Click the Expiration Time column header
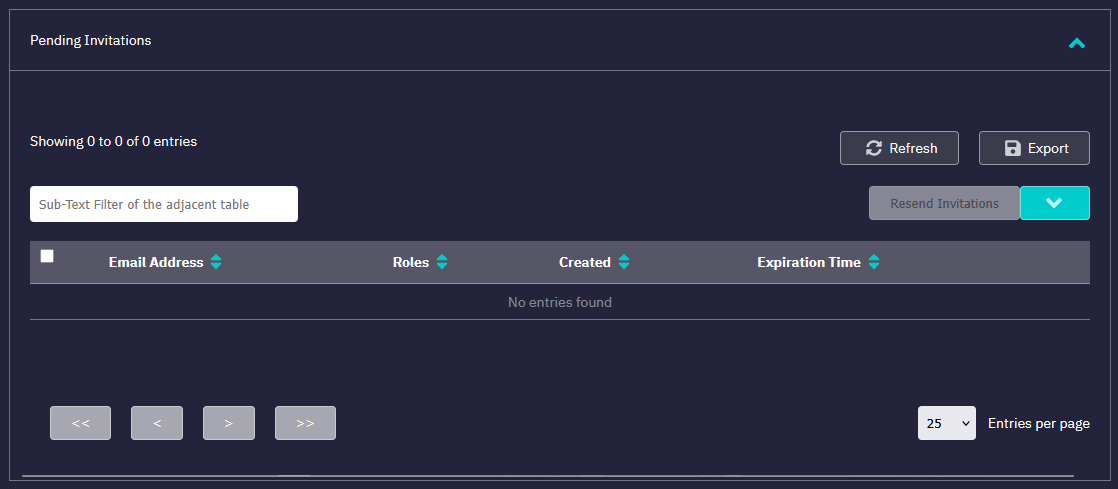The height and width of the screenshot is (489, 1118). (x=808, y=262)
